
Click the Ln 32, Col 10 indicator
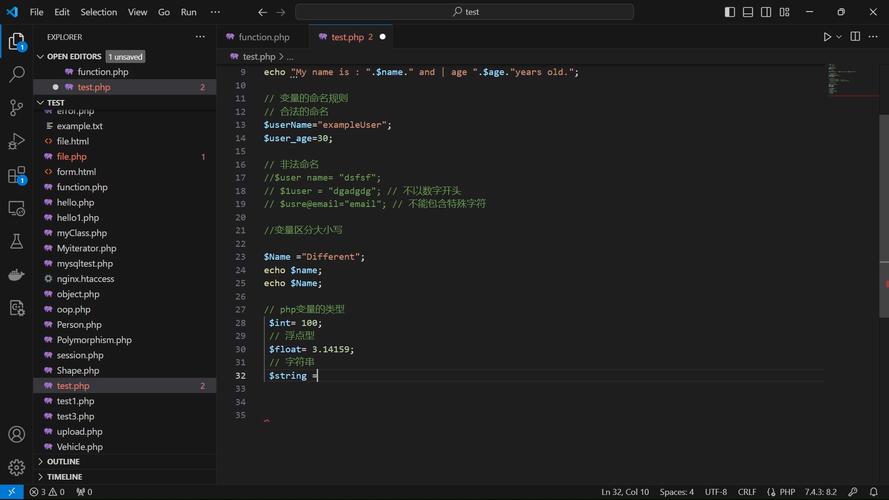coord(625,492)
